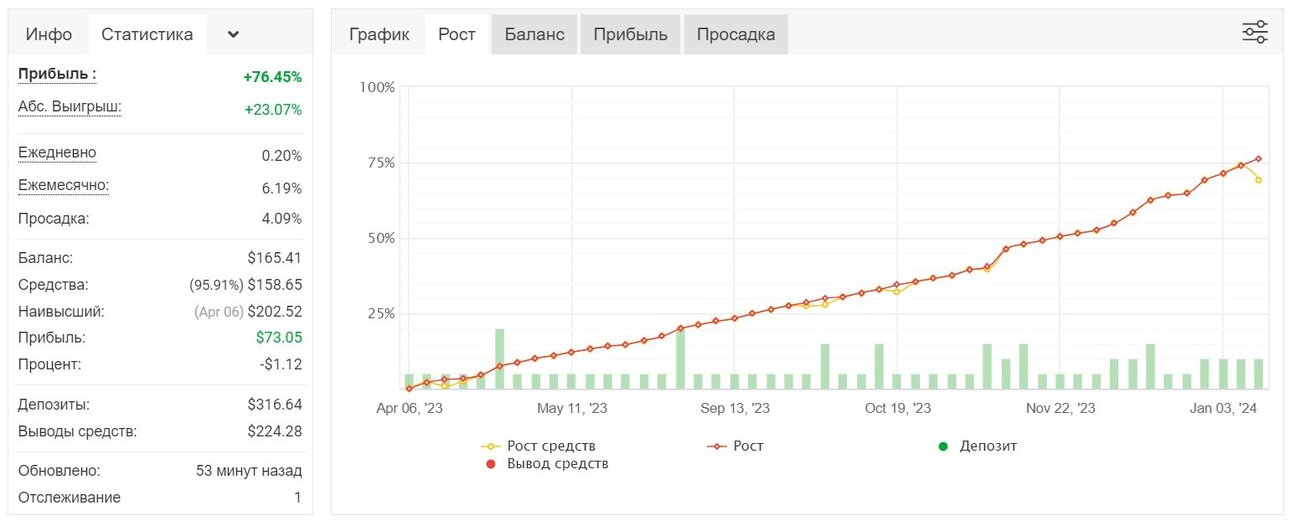Click the Ежедневно underlined label
Screen dimensions: 1290x521
point(57,153)
